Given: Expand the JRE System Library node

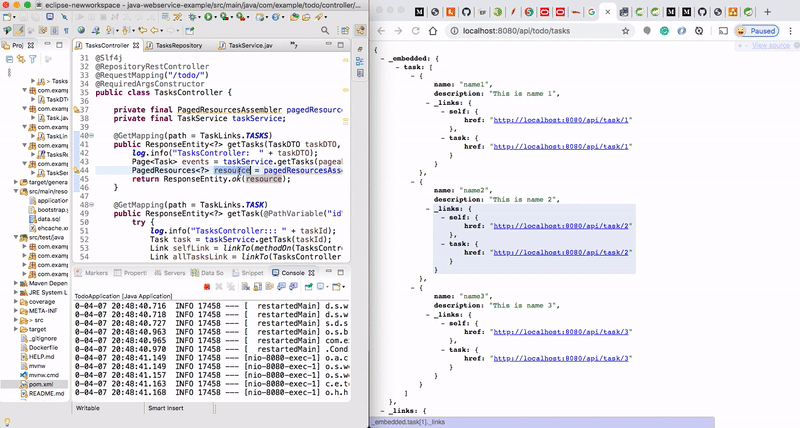Looking at the screenshot, I should tap(16, 292).
